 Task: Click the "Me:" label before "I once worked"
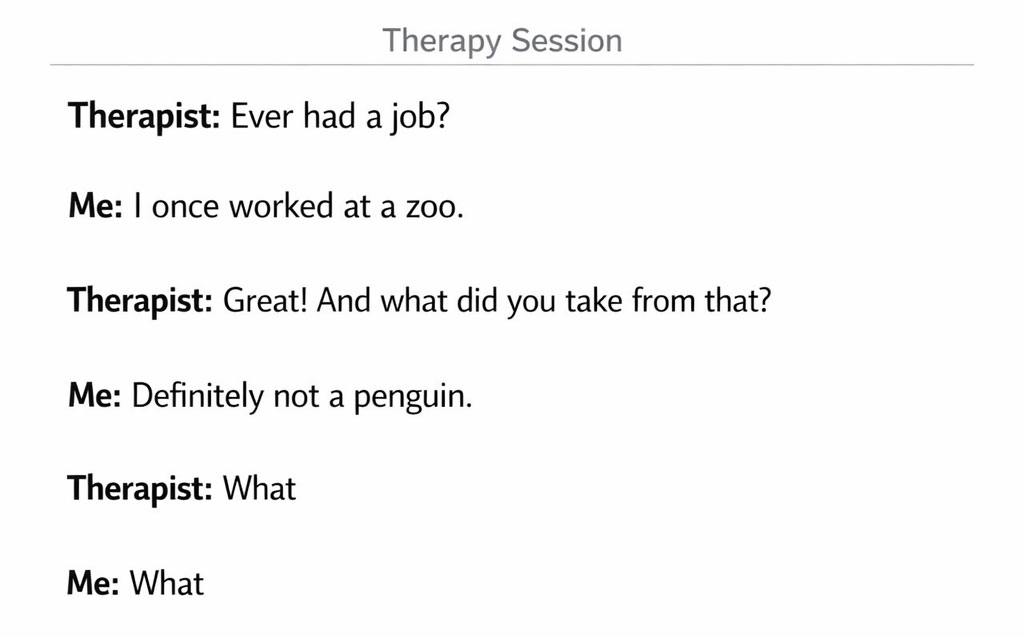tap(95, 207)
